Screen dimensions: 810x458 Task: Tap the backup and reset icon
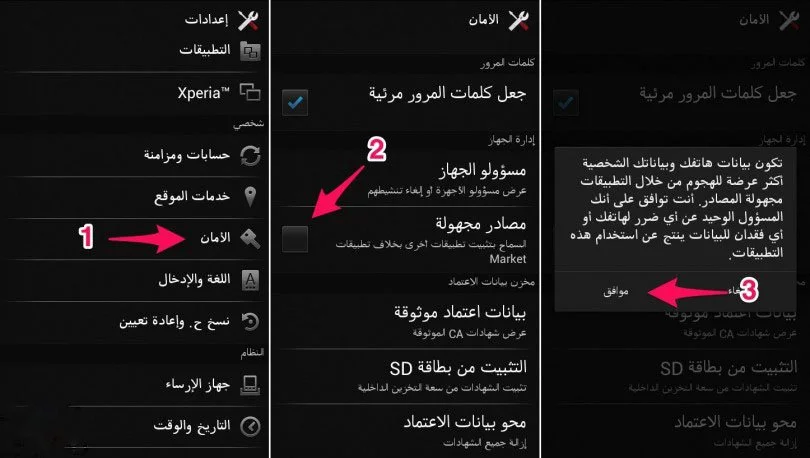coord(251,322)
